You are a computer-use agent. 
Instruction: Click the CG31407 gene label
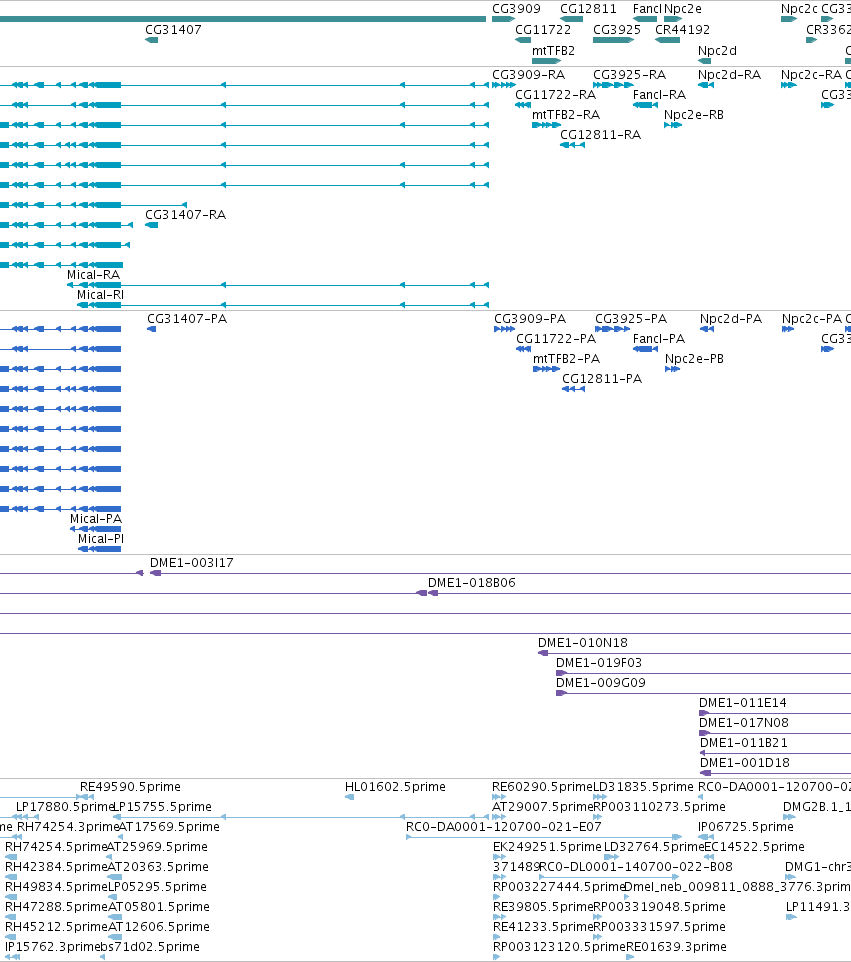coord(173,30)
